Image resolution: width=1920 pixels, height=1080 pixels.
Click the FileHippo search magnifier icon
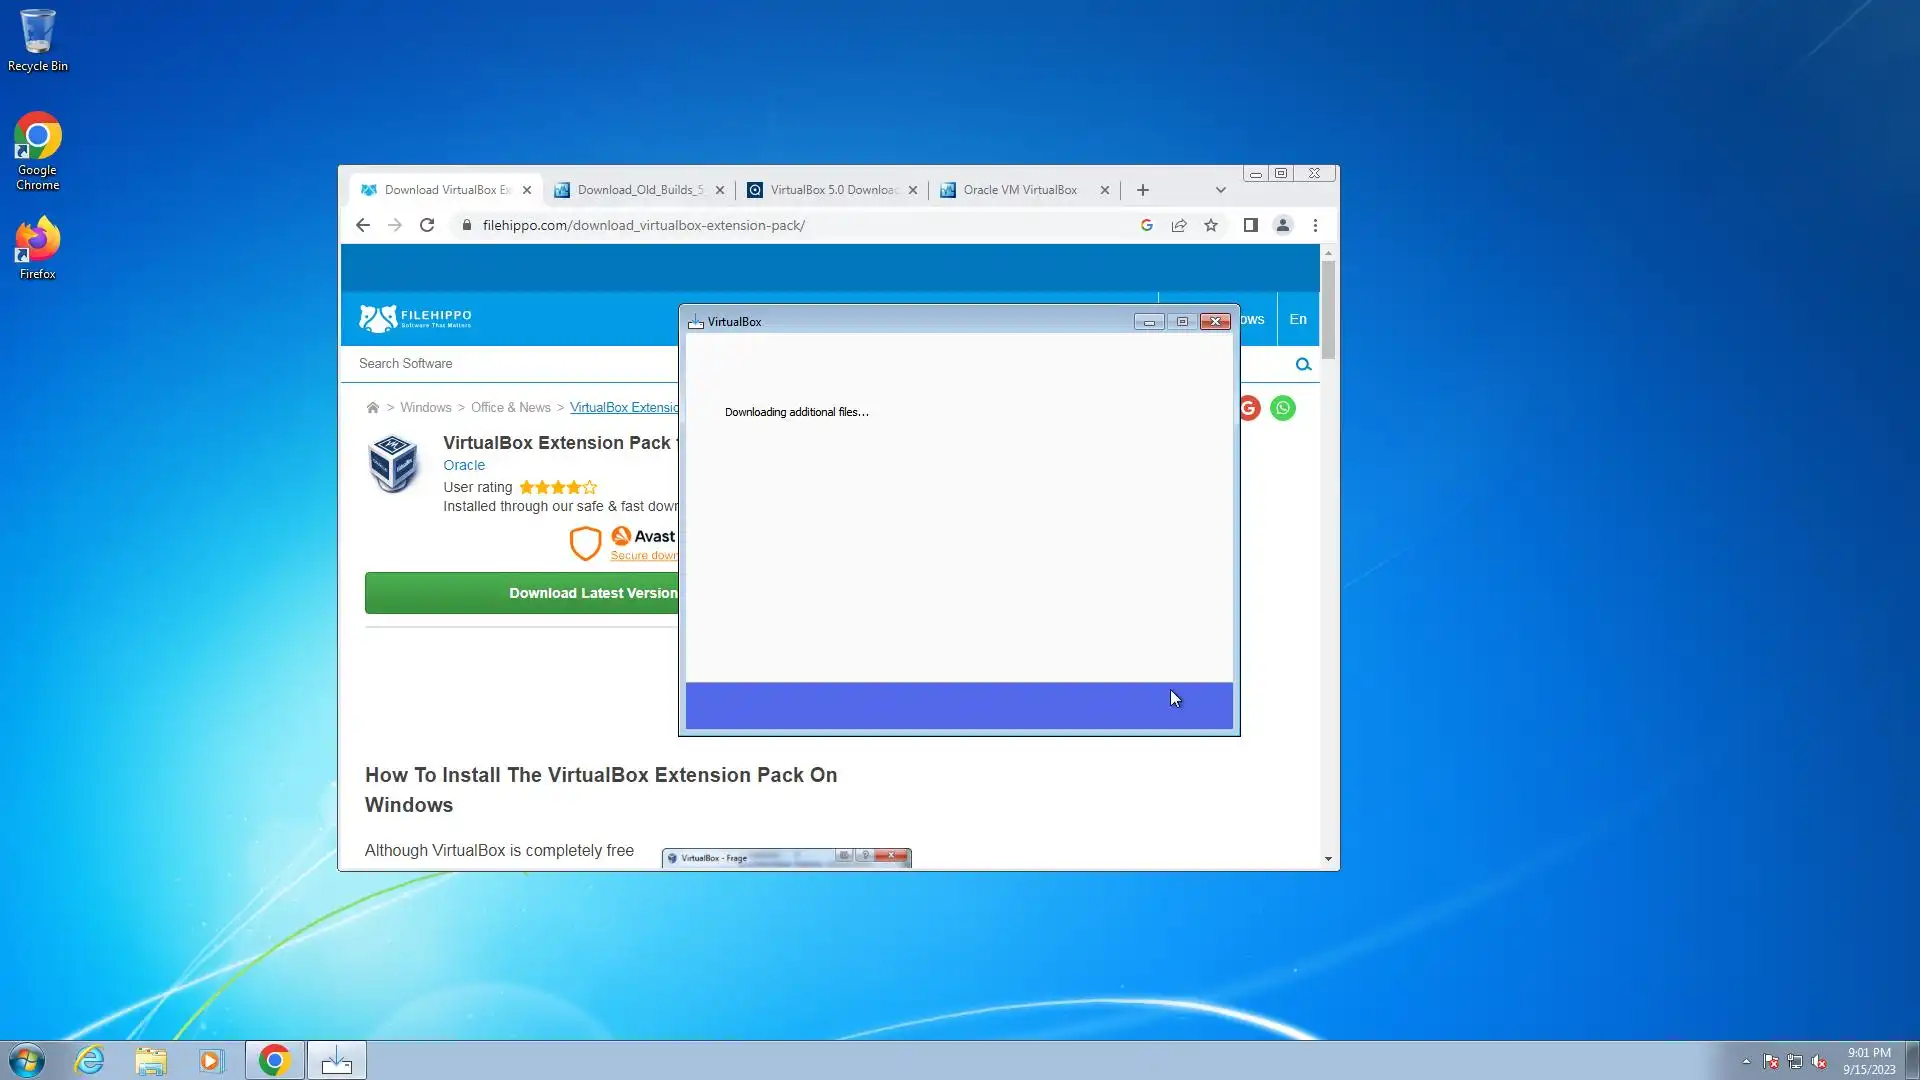1303,364
